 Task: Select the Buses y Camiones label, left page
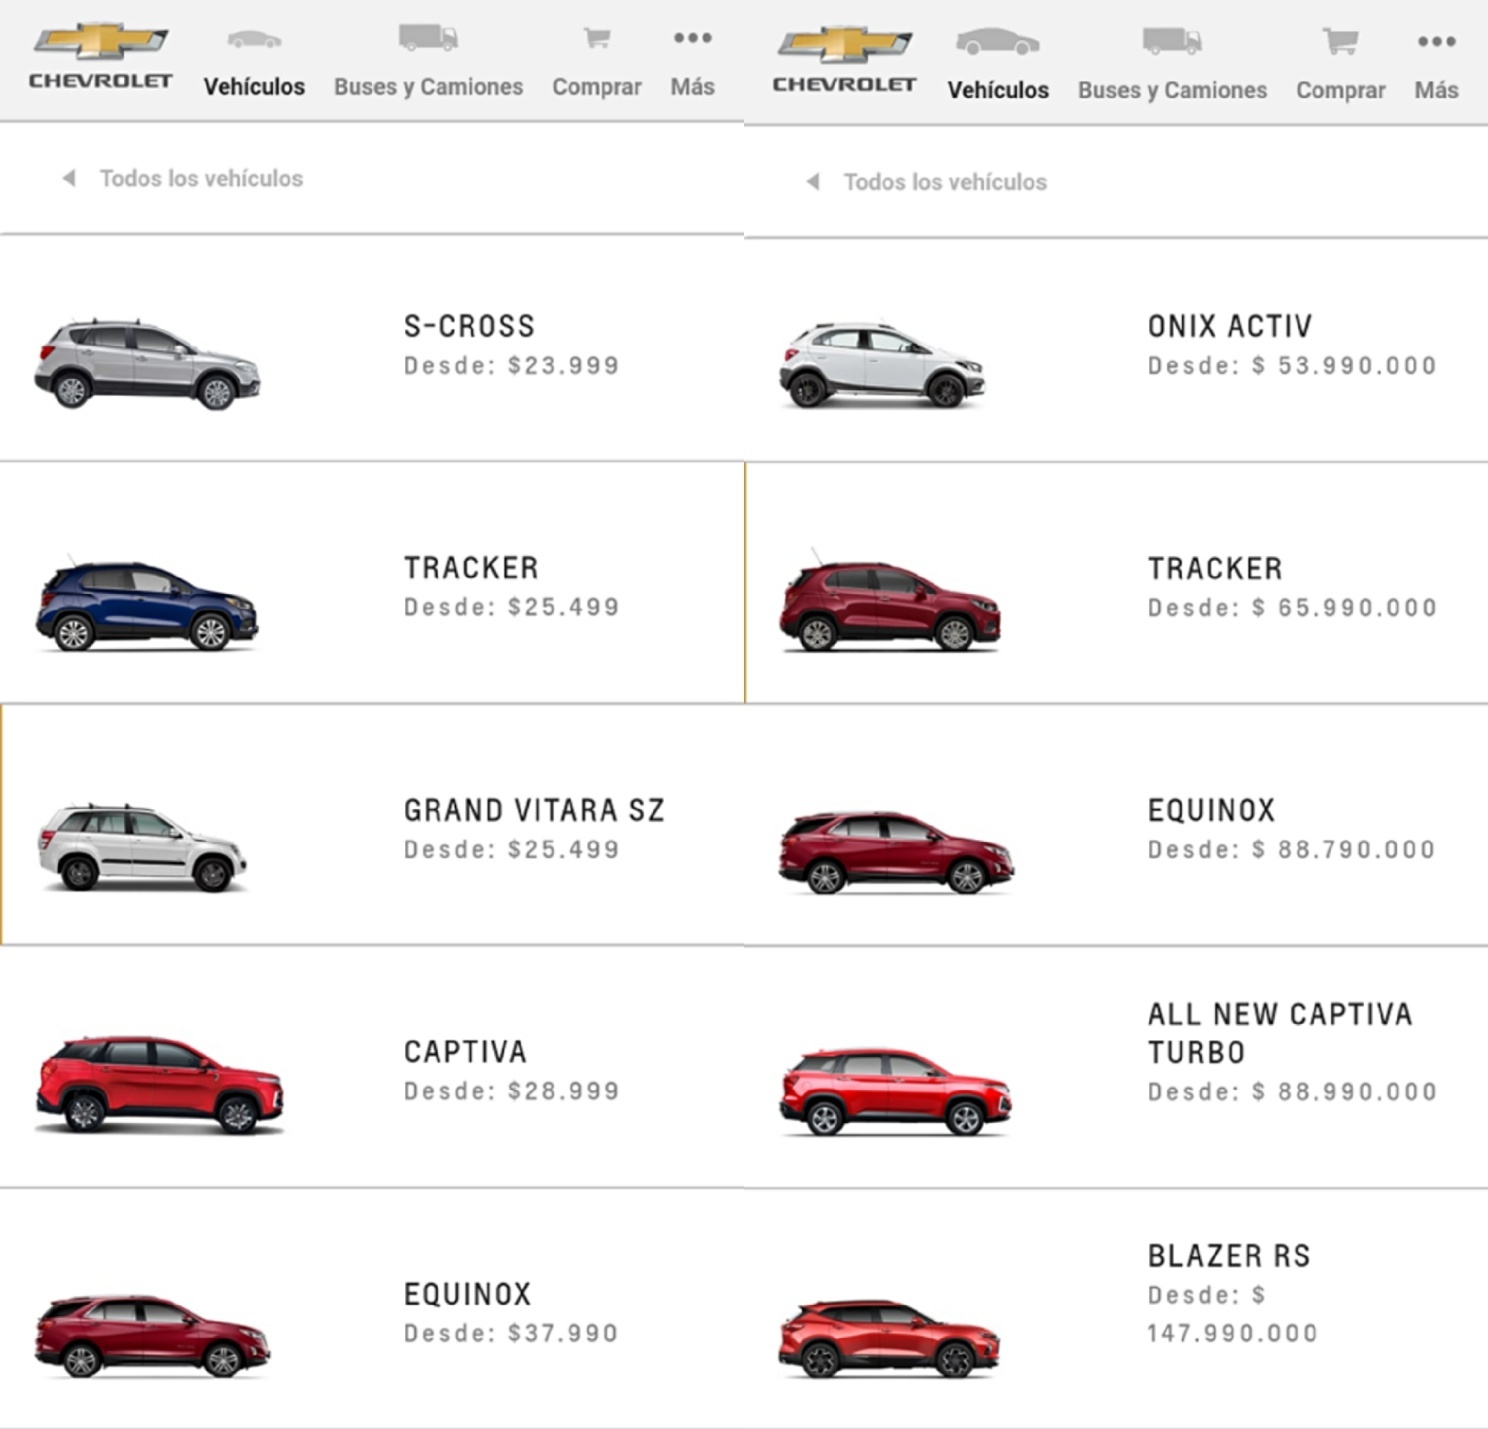point(428,87)
